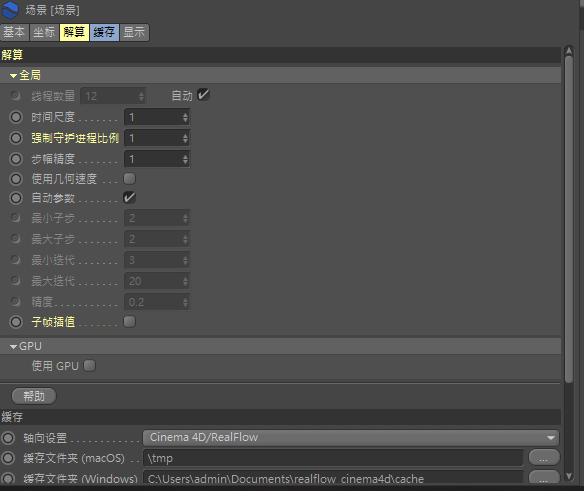
Task: Switch to the 坐标 tab
Action: pyautogui.click(x=44, y=32)
